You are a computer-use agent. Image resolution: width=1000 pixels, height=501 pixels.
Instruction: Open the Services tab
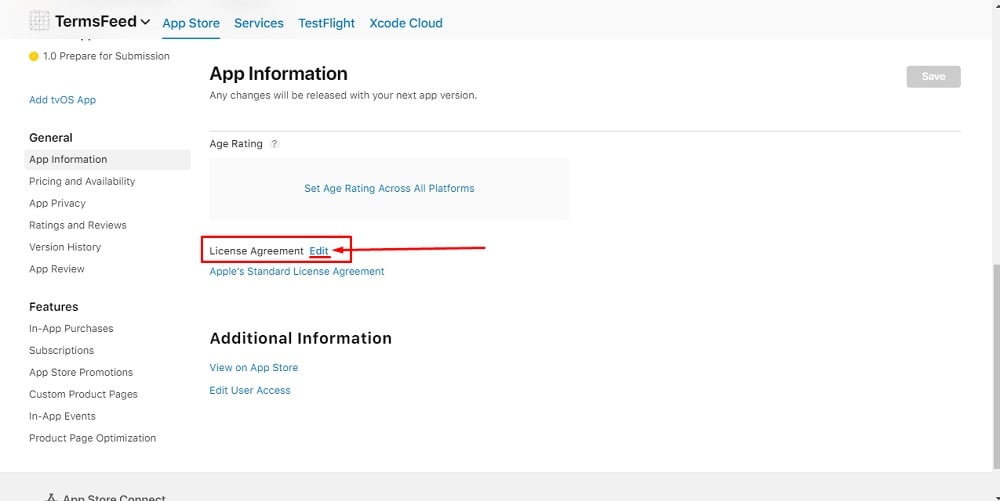[x=258, y=23]
